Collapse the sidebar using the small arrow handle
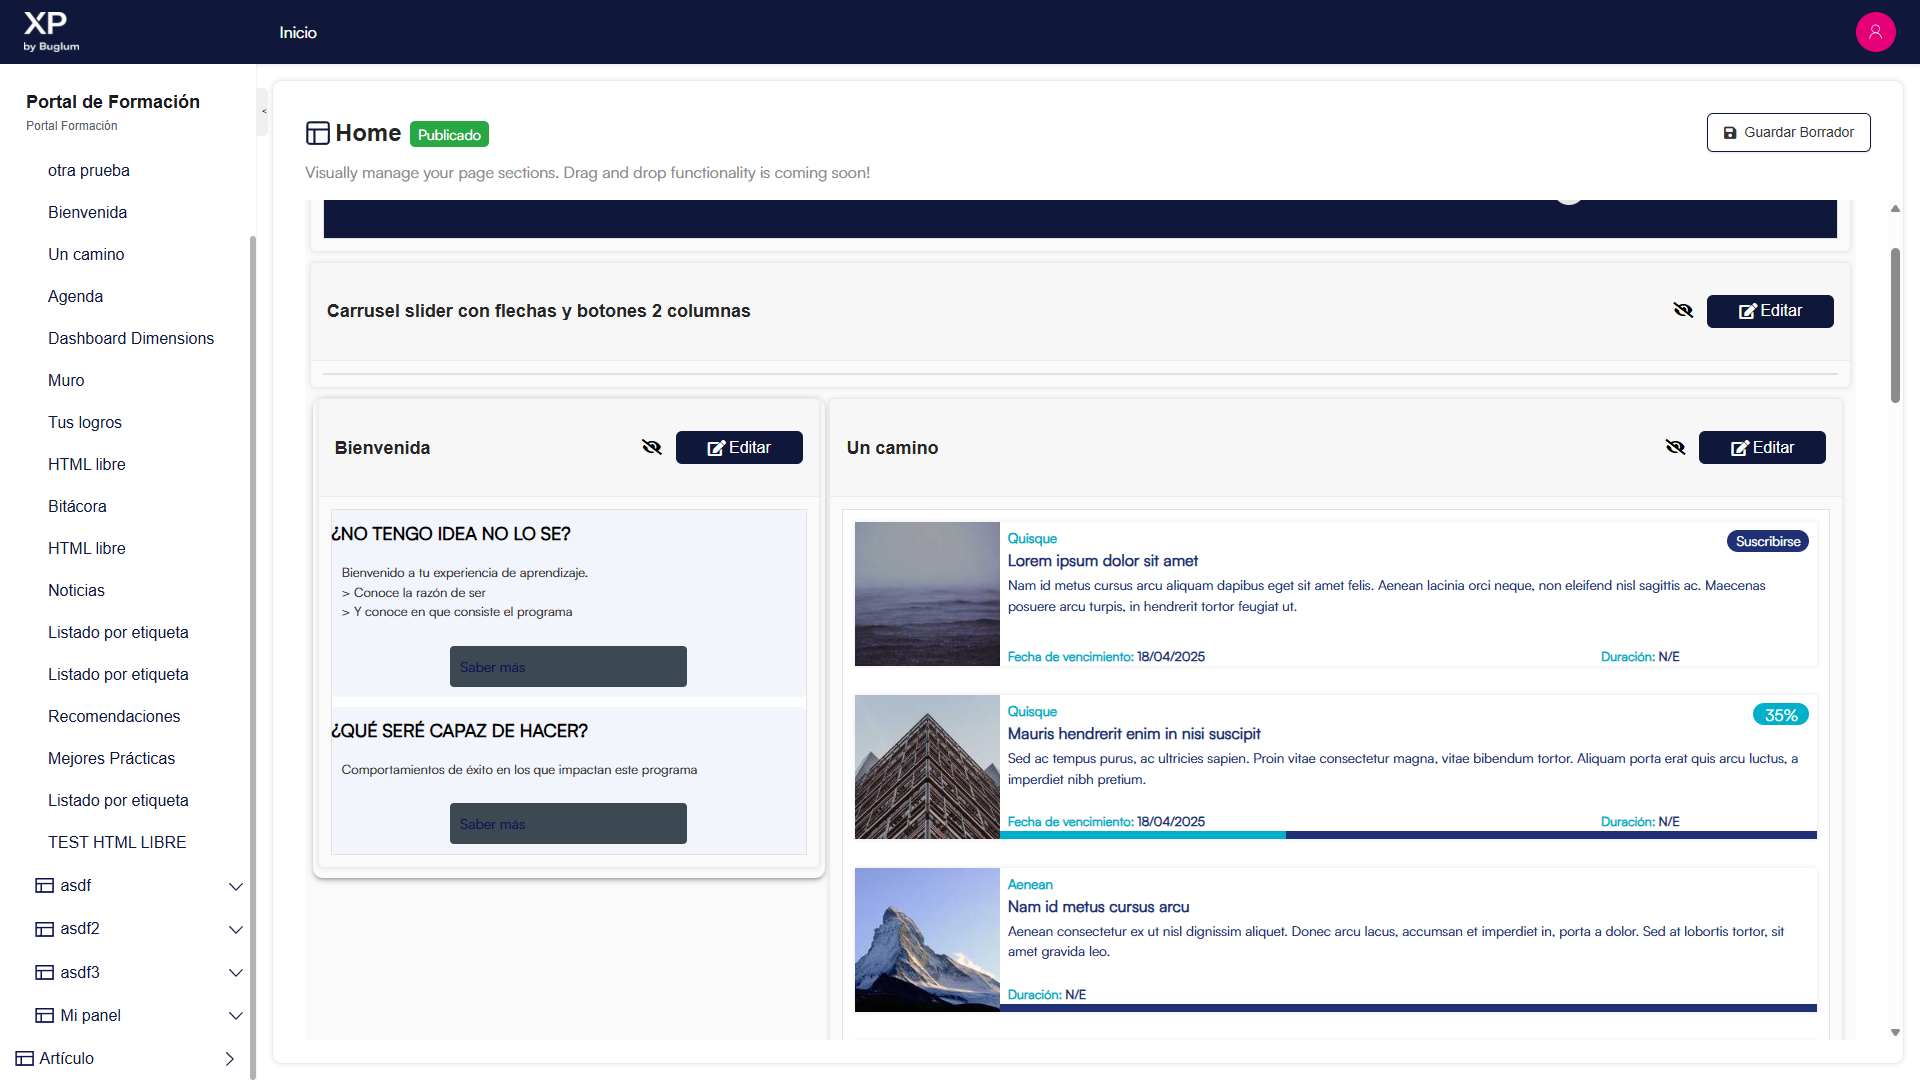1920x1080 pixels. pos(263,111)
